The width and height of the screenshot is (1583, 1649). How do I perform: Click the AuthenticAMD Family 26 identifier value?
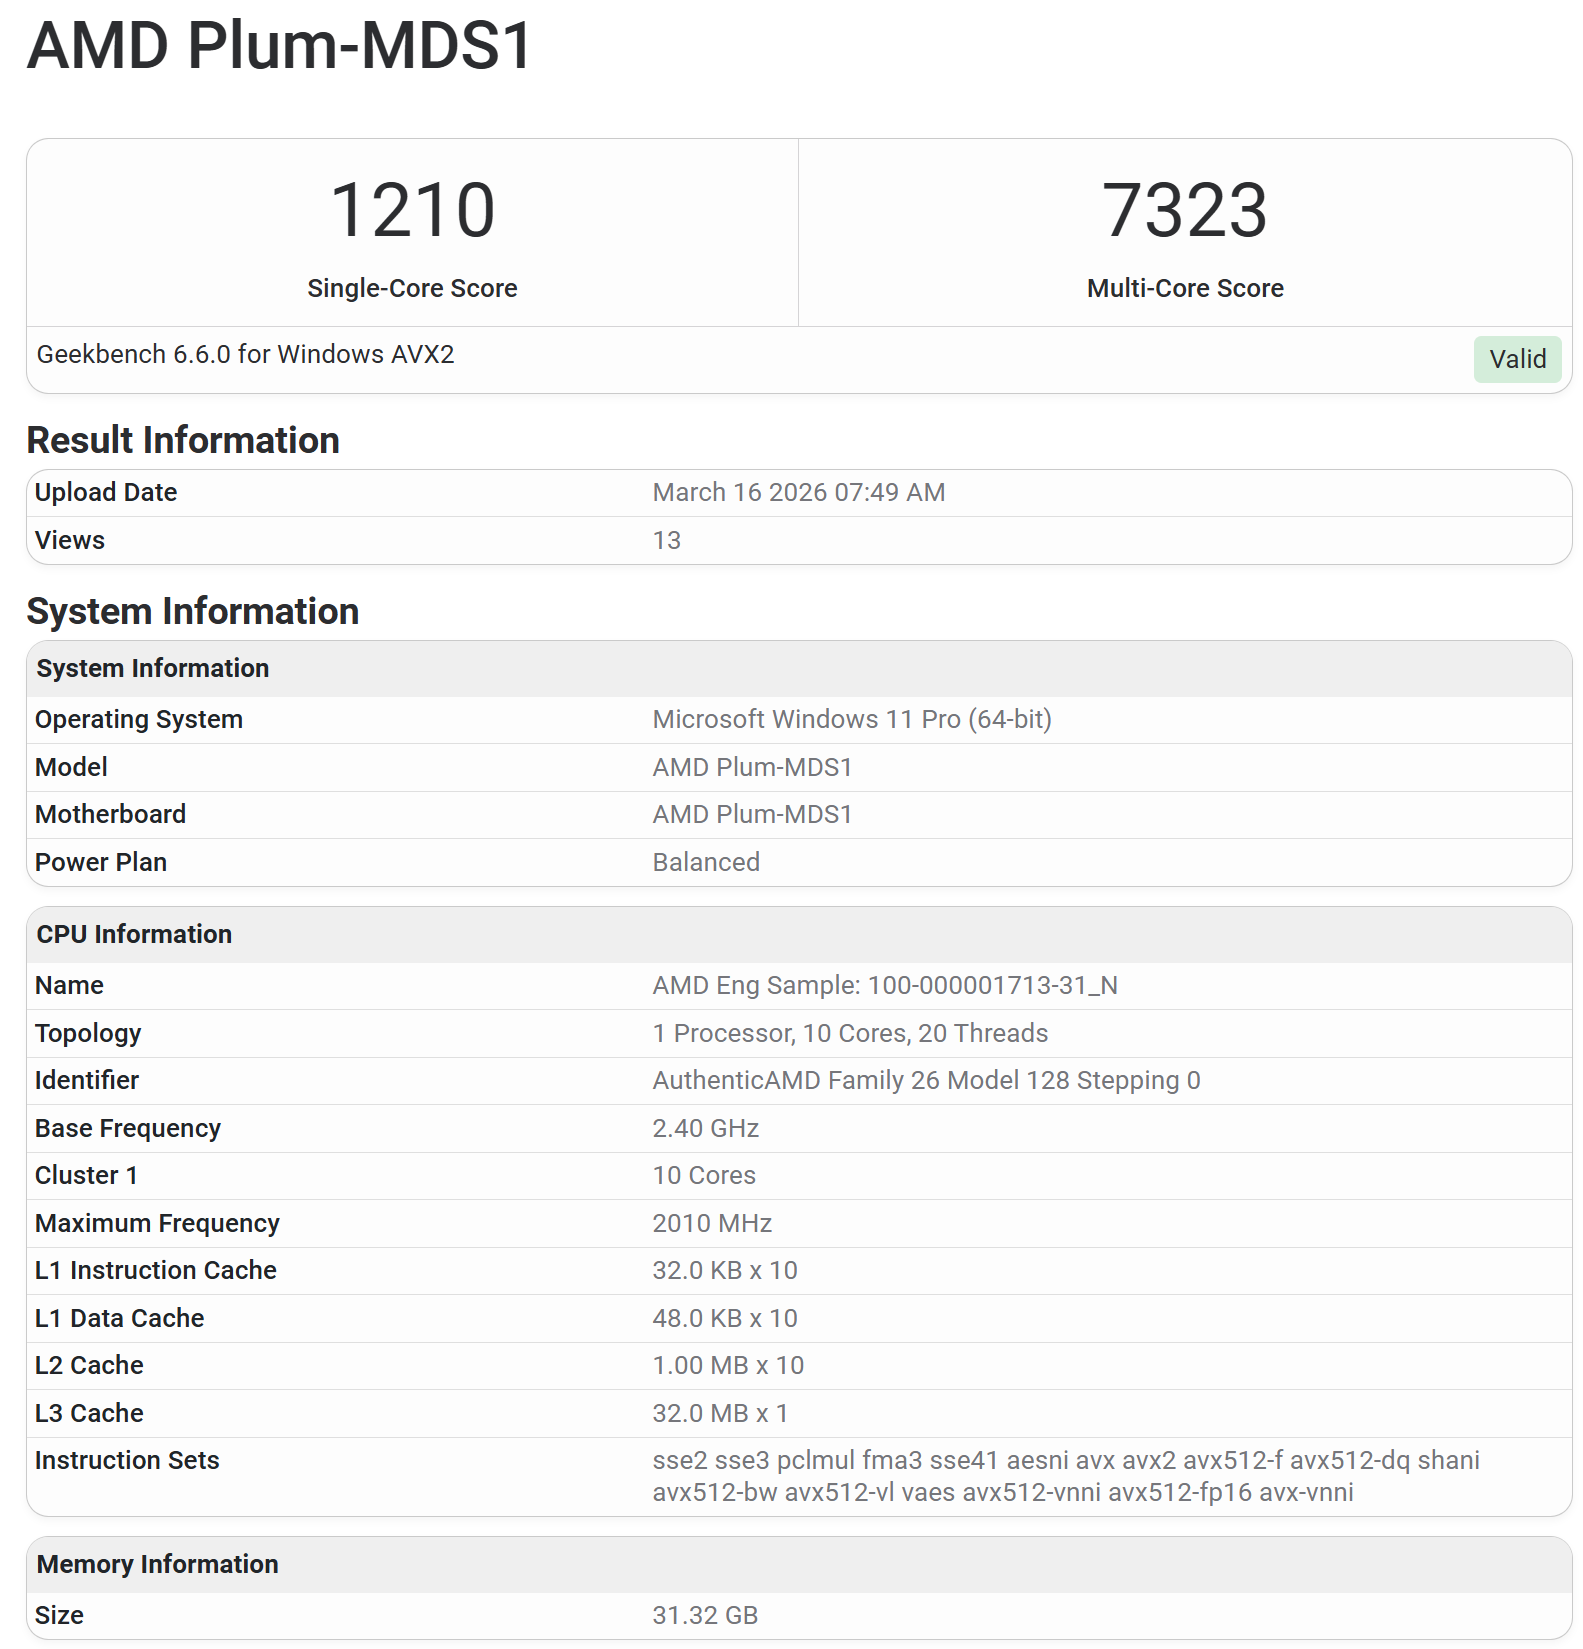(925, 1080)
